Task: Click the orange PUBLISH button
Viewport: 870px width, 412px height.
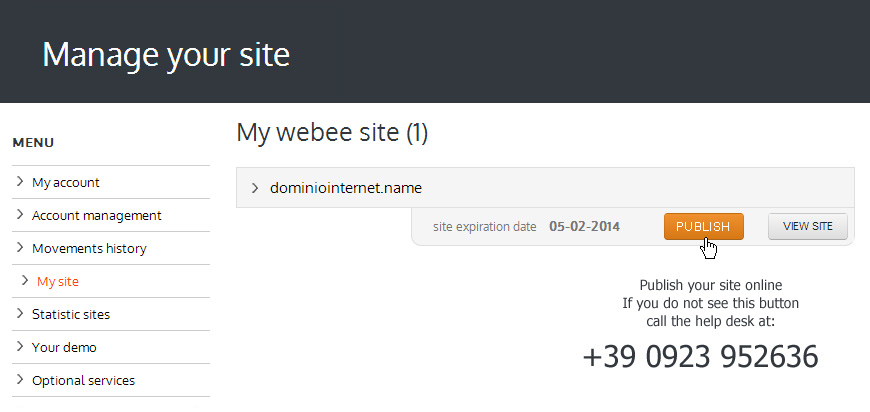Action: click(704, 227)
